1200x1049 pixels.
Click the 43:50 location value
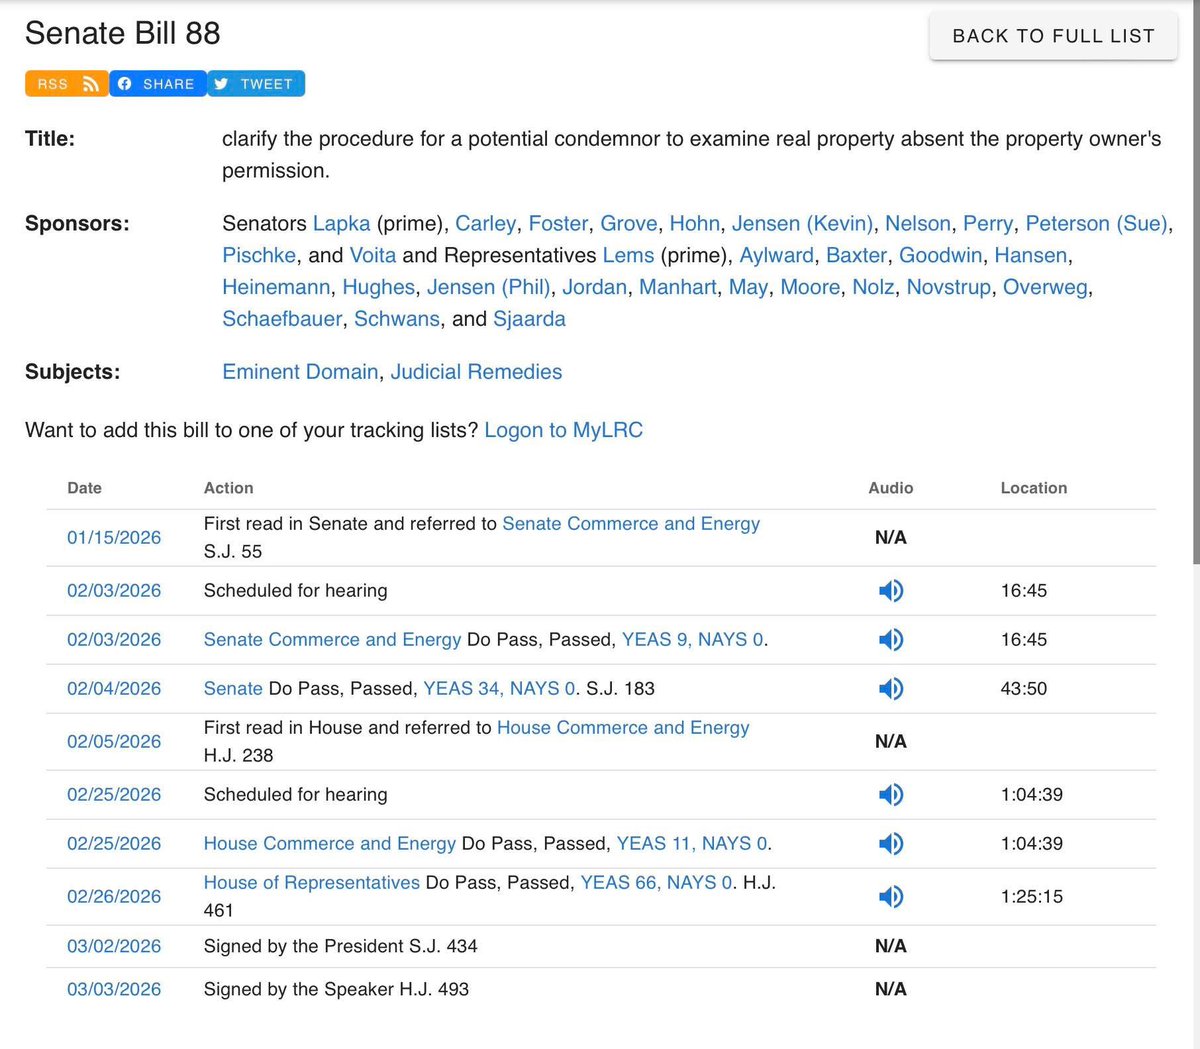[x=1024, y=689]
